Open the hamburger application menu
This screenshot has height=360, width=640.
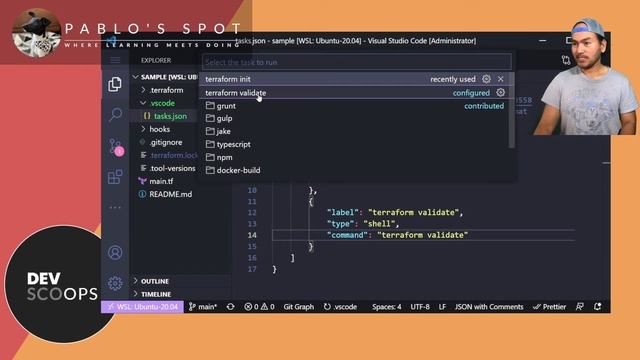pyautogui.click(x=115, y=60)
